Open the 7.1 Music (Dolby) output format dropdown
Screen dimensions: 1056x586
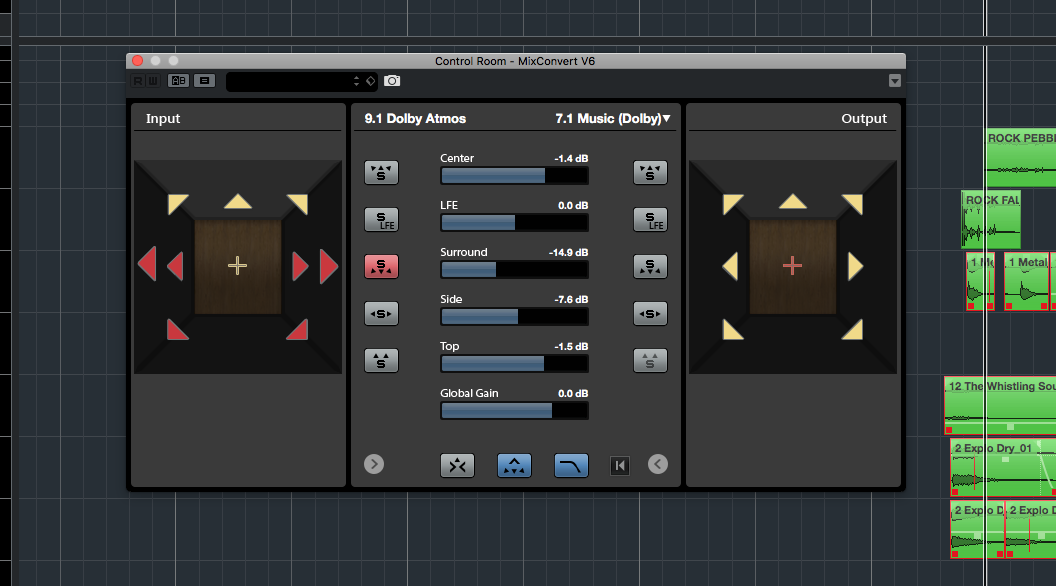[612, 119]
